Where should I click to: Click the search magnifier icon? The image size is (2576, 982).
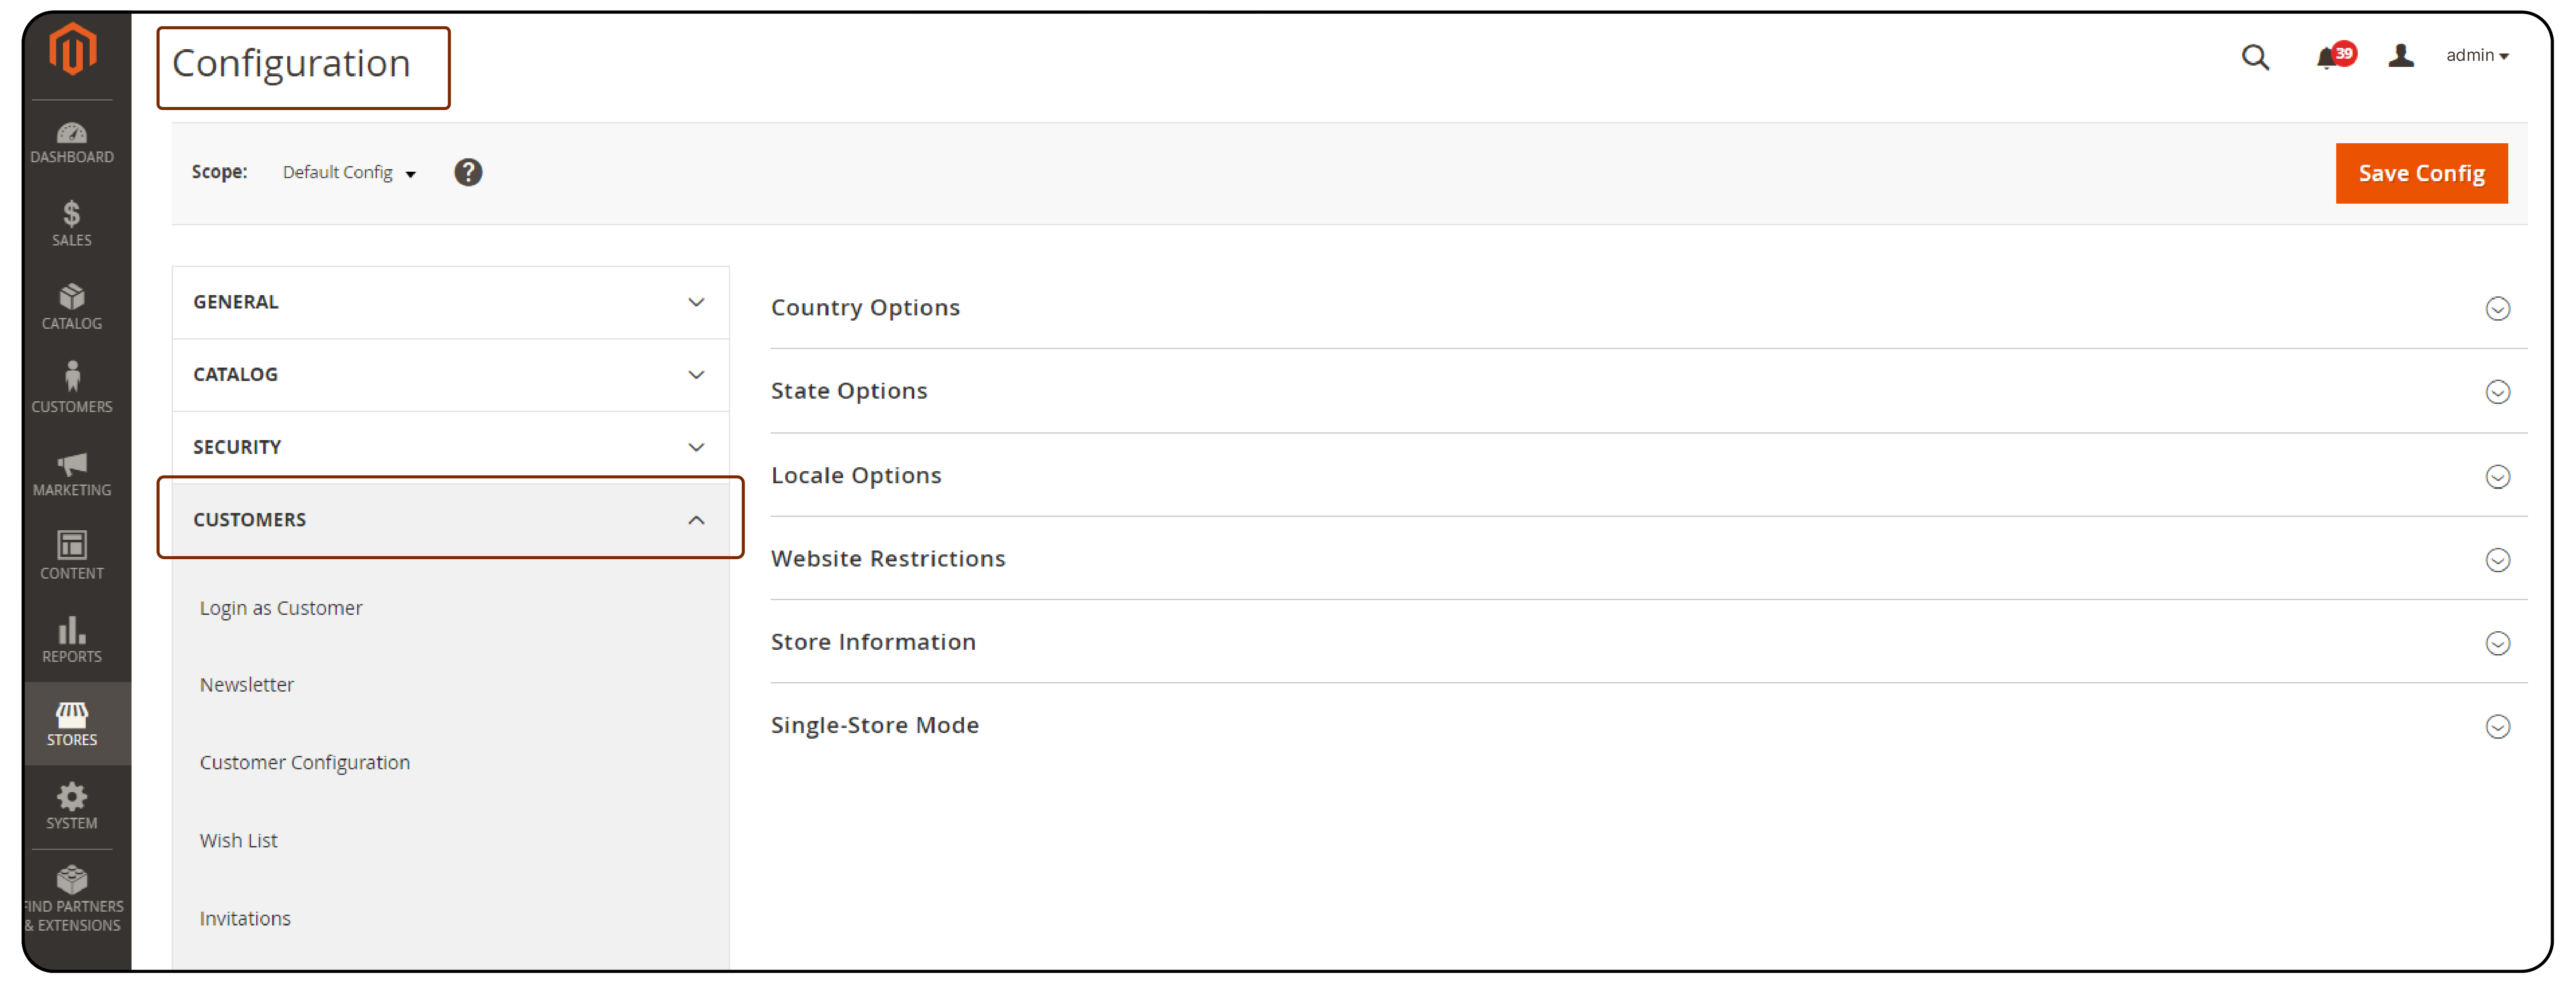tap(2256, 58)
